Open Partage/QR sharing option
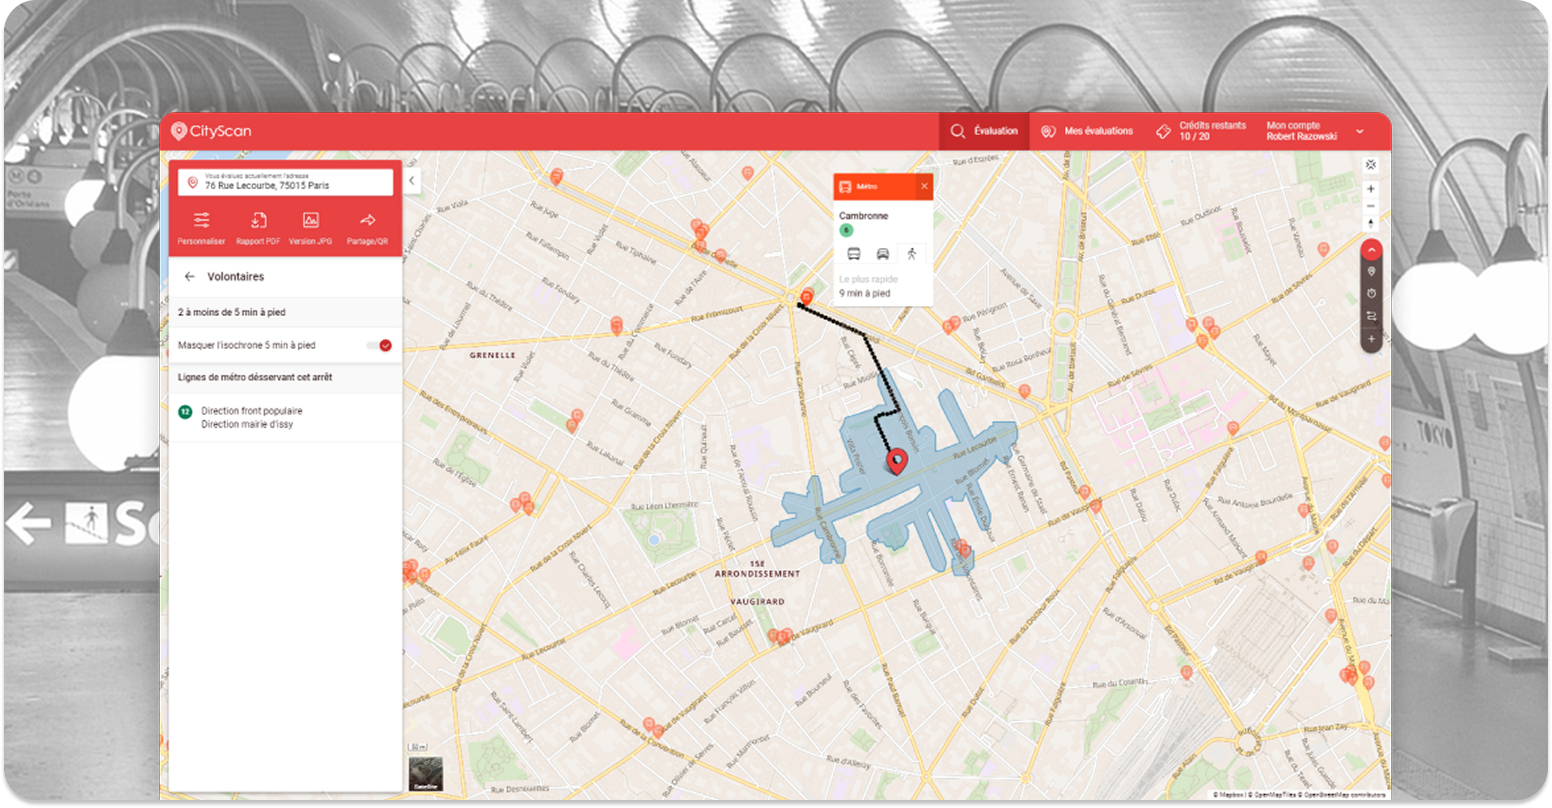This screenshot has height=808, width=1552. click(367, 228)
